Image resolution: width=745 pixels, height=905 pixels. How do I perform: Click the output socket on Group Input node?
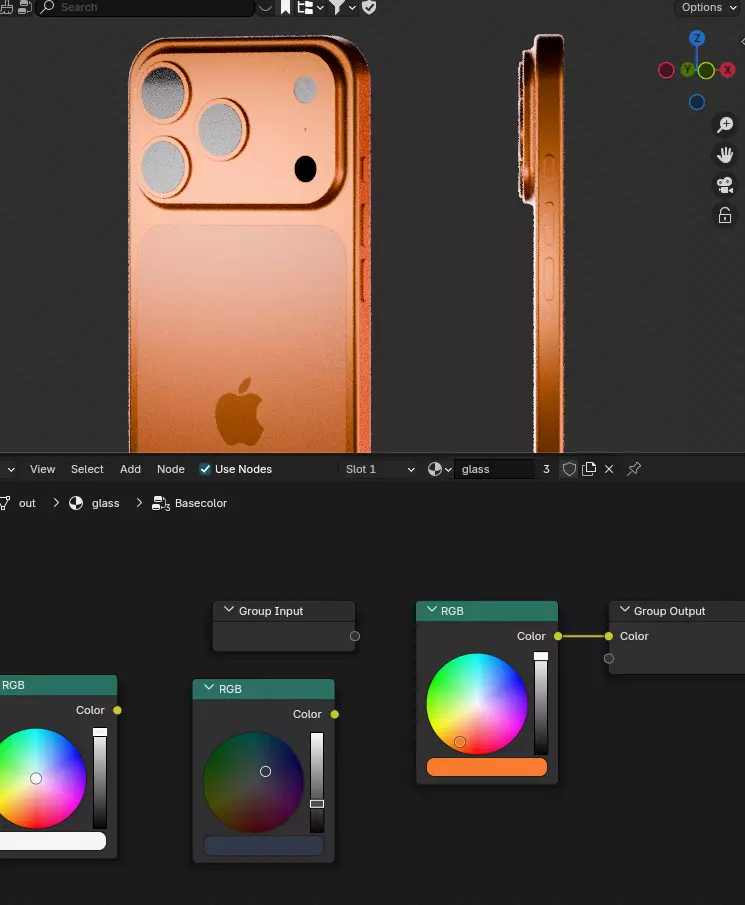coord(355,636)
